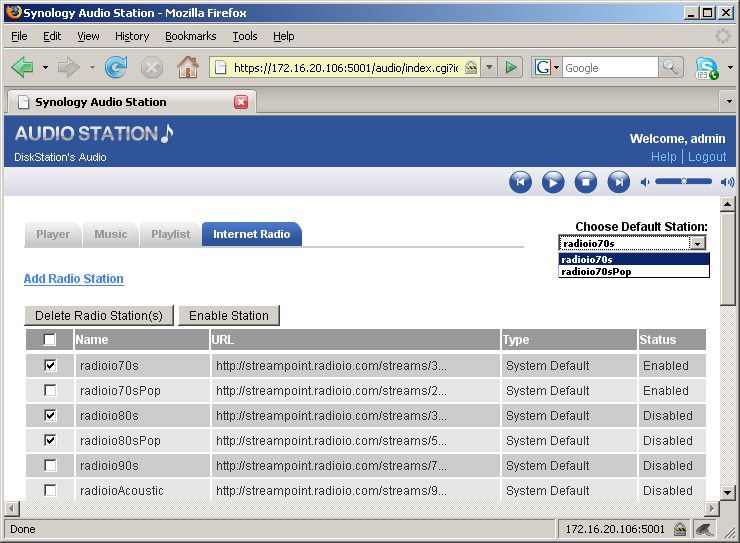Click the green Go arrow beside address bar

coord(511,67)
